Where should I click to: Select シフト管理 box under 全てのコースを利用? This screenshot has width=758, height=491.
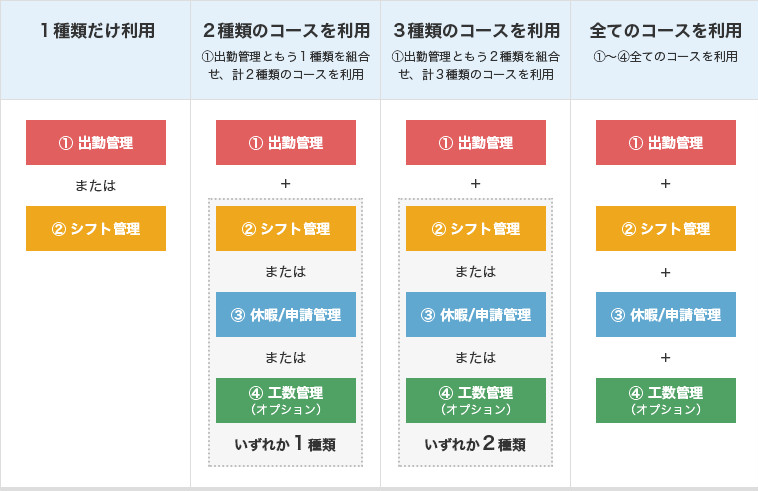666,229
